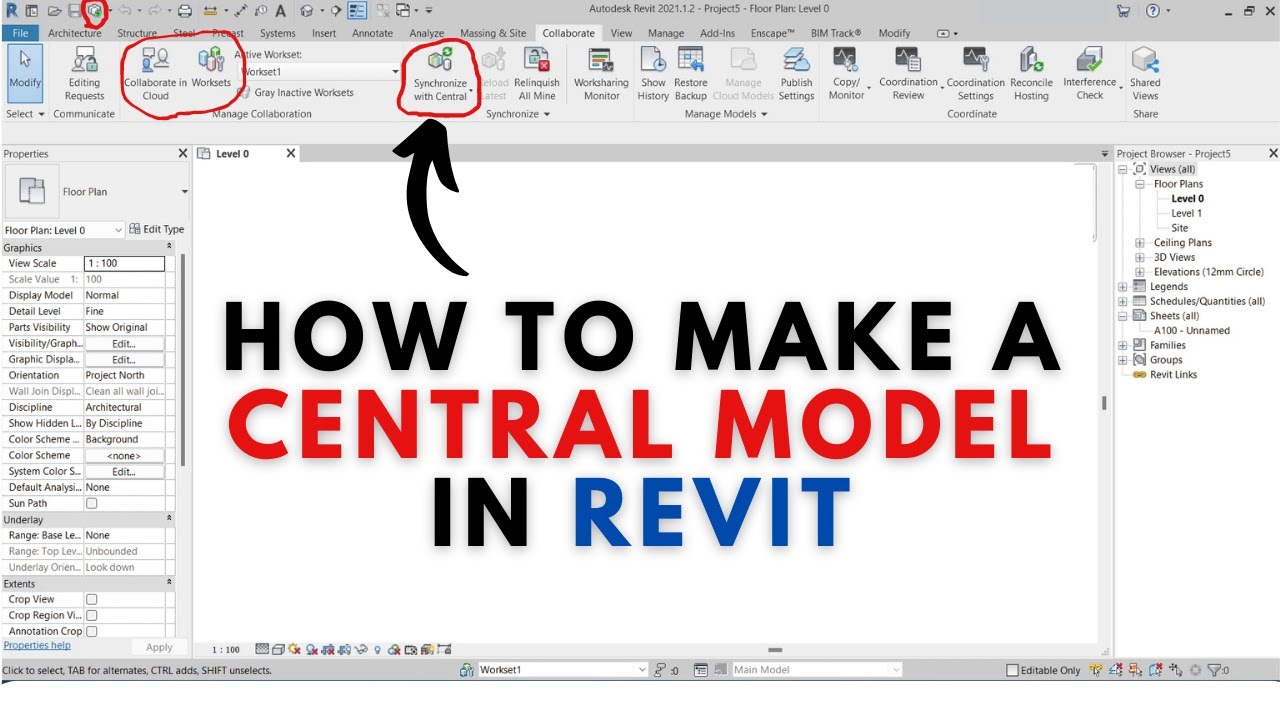Switch to the Annotate tab
Viewport: 1280px width, 720px height.
pyautogui.click(x=373, y=33)
